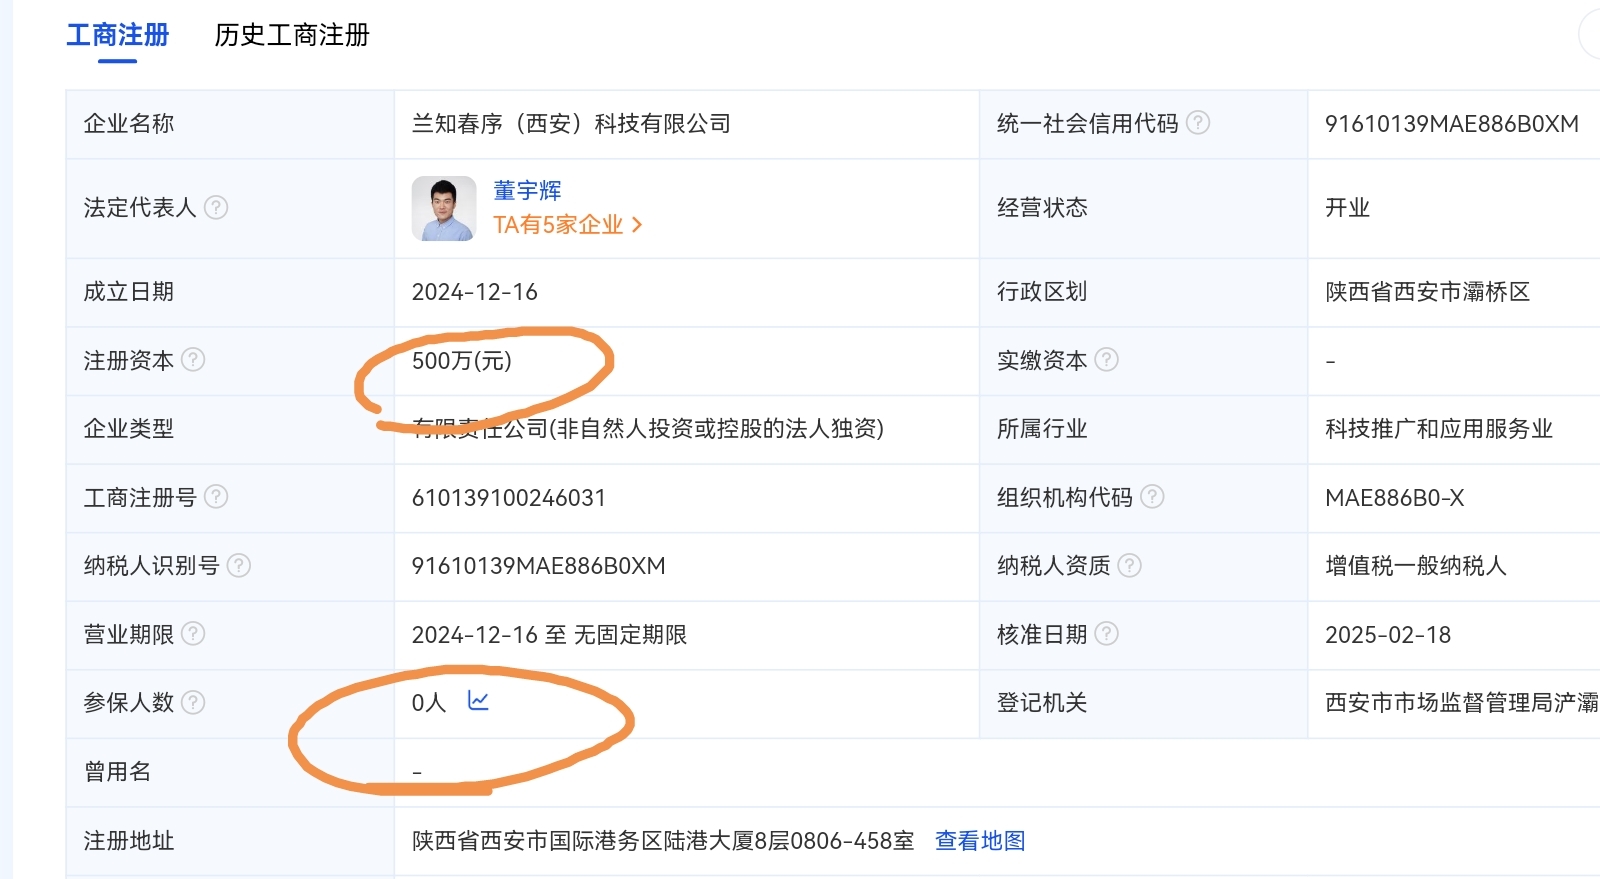Open legal representative 董宇辉 profile link
This screenshot has height=879, width=1600.
527,190
